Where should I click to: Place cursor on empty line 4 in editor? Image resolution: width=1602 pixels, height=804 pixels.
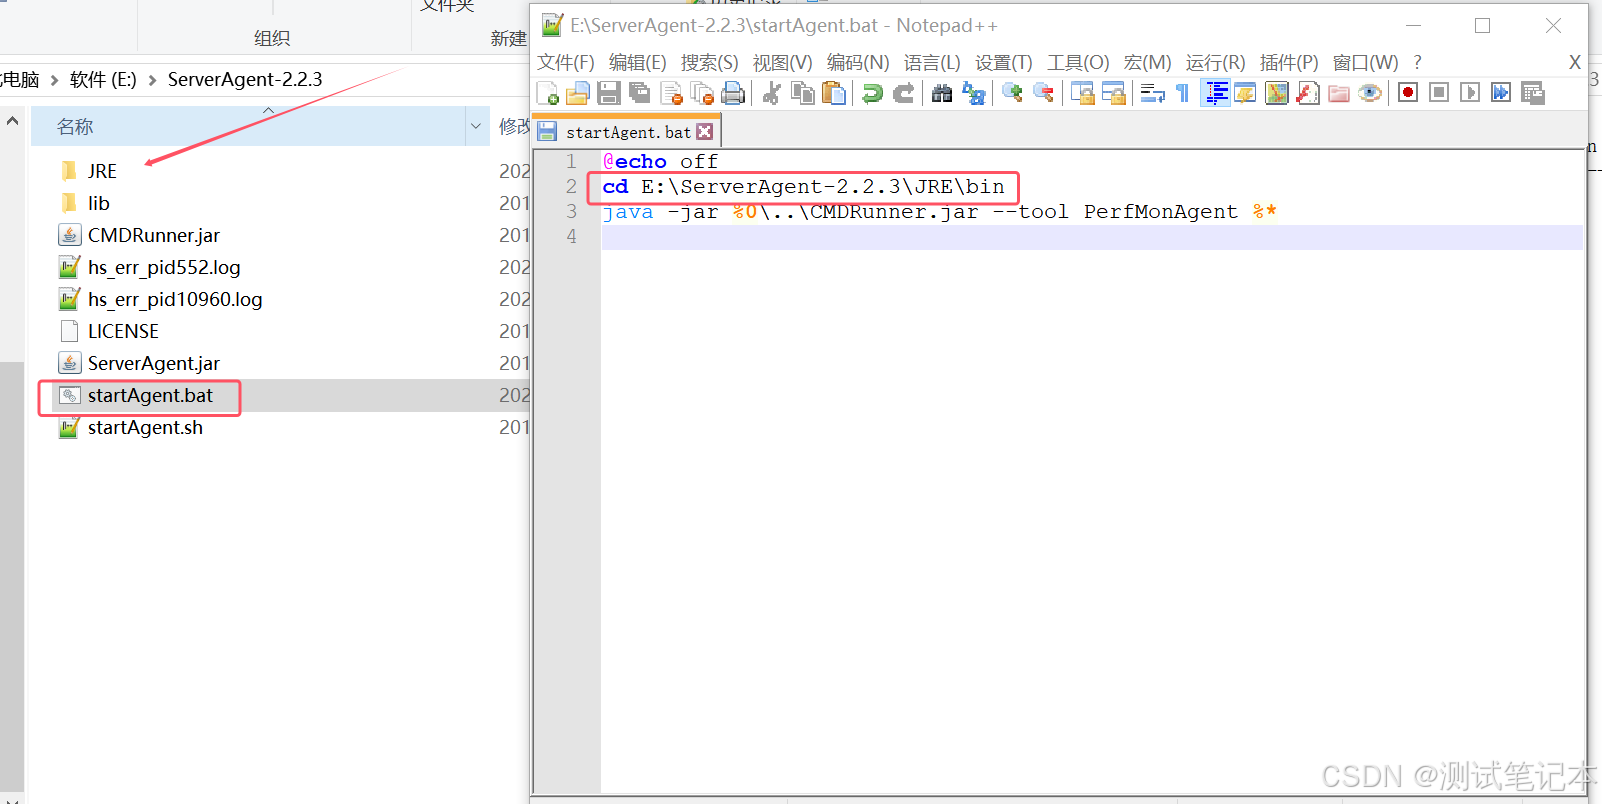tap(1091, 237)
